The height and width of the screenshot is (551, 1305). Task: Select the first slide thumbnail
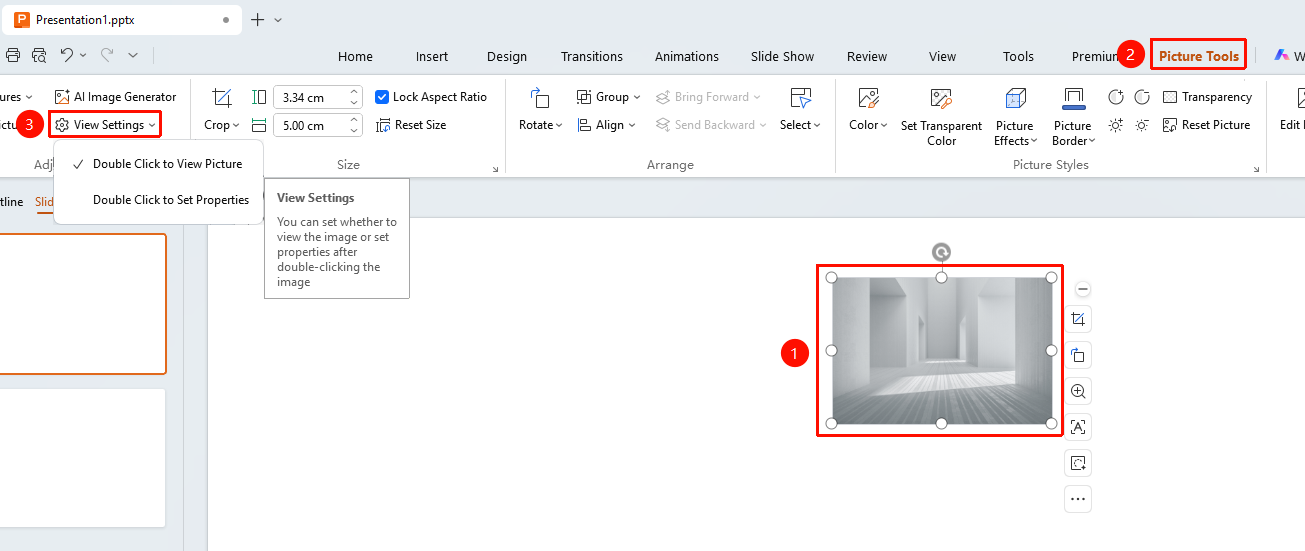tap(83, 304)
